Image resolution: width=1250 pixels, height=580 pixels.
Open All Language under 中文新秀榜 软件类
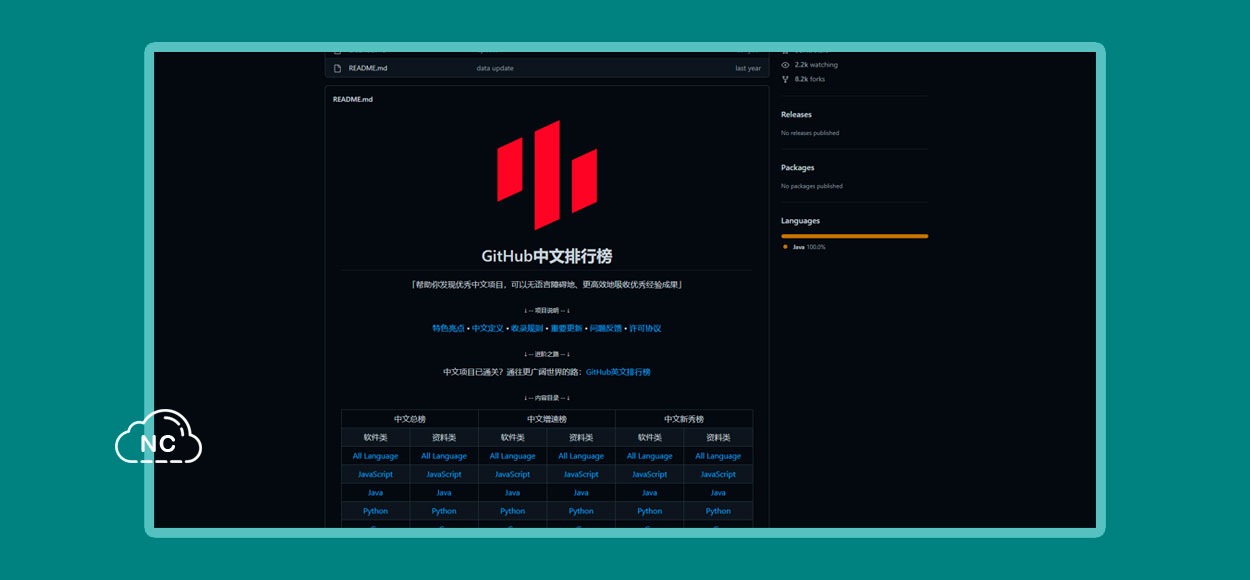click(x=650, y=456)
